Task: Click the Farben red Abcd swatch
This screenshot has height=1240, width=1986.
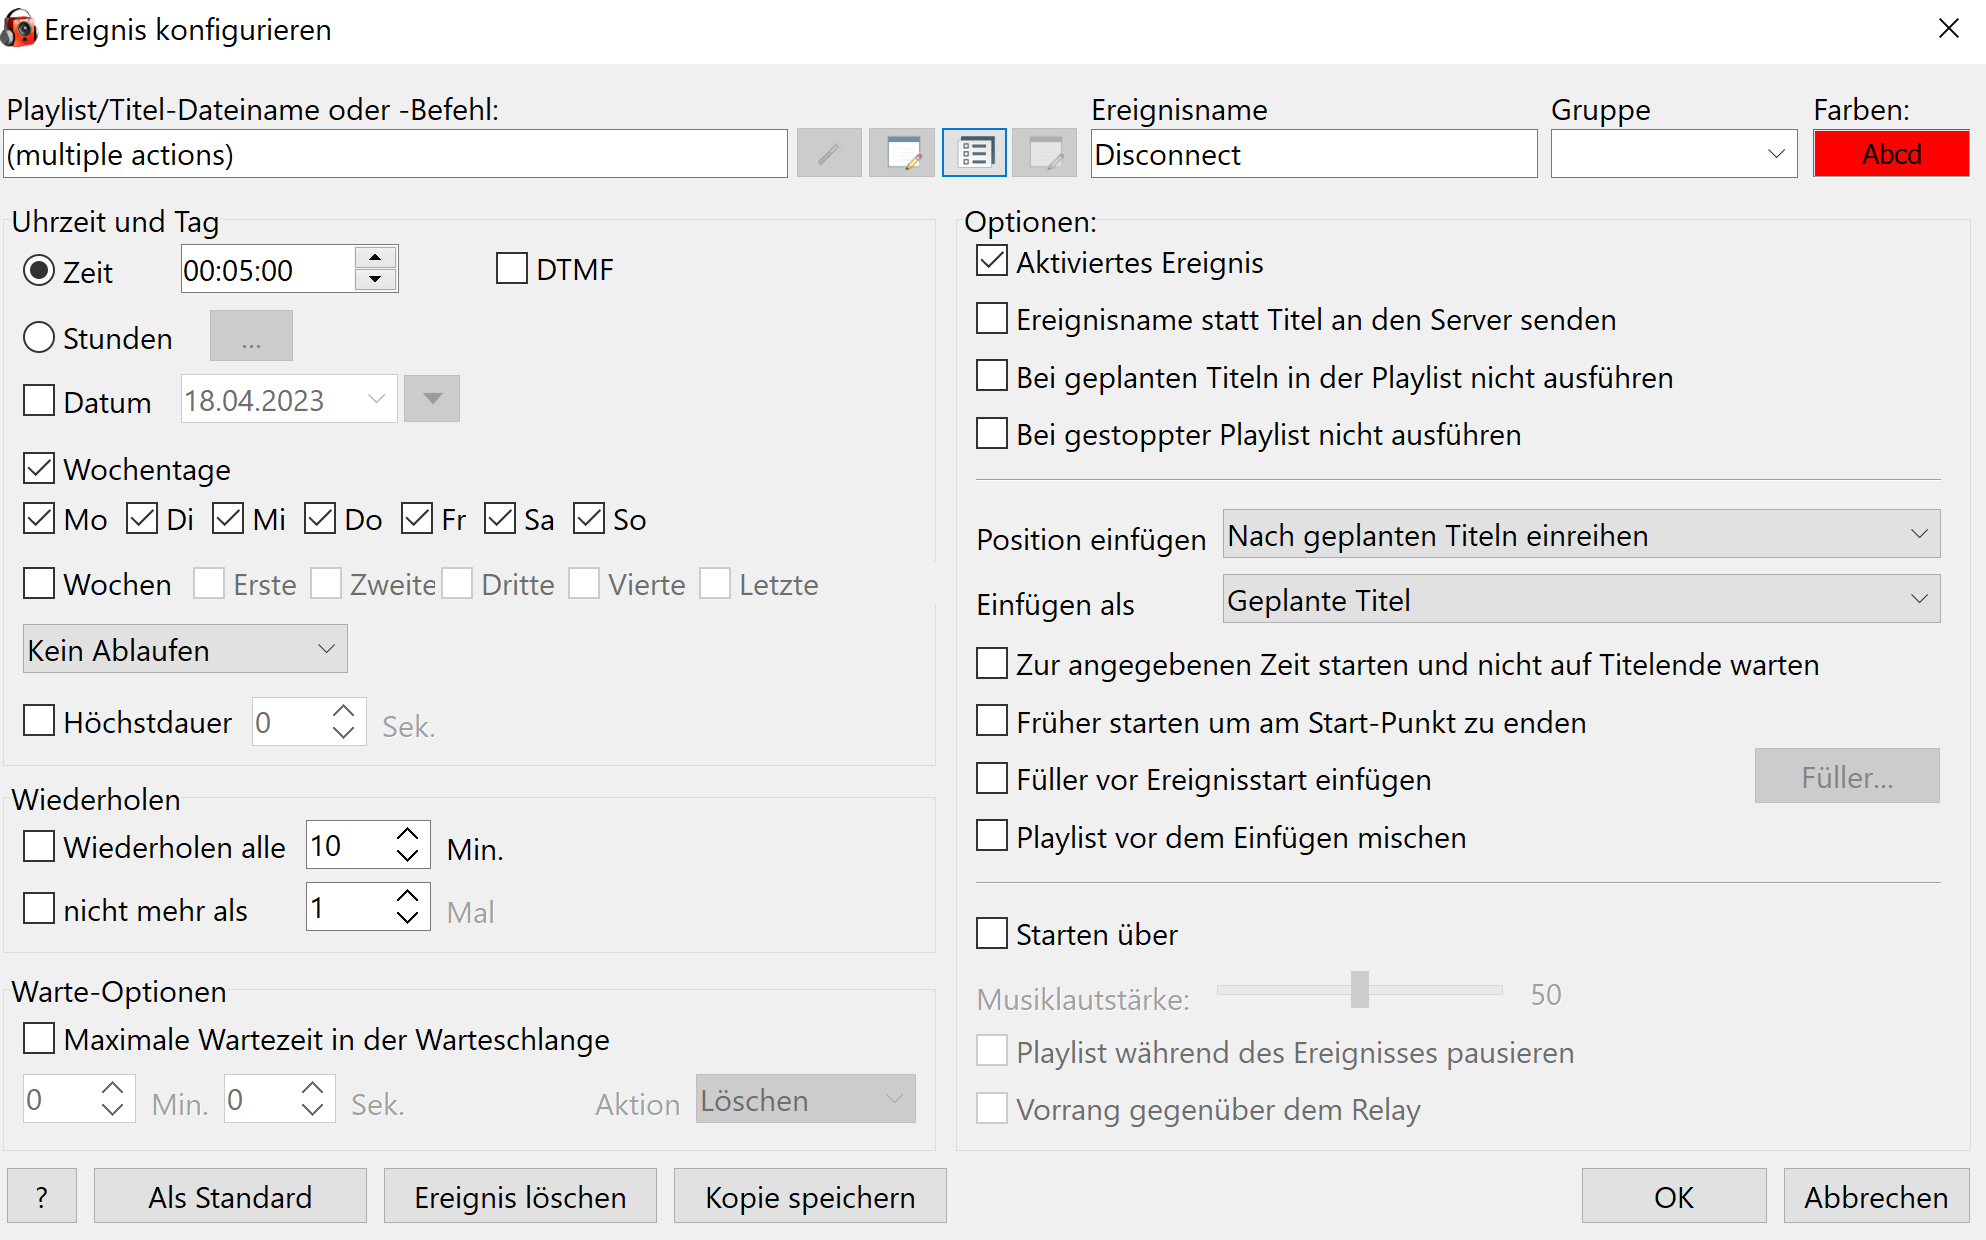Action: click(x=1891, y=154)
